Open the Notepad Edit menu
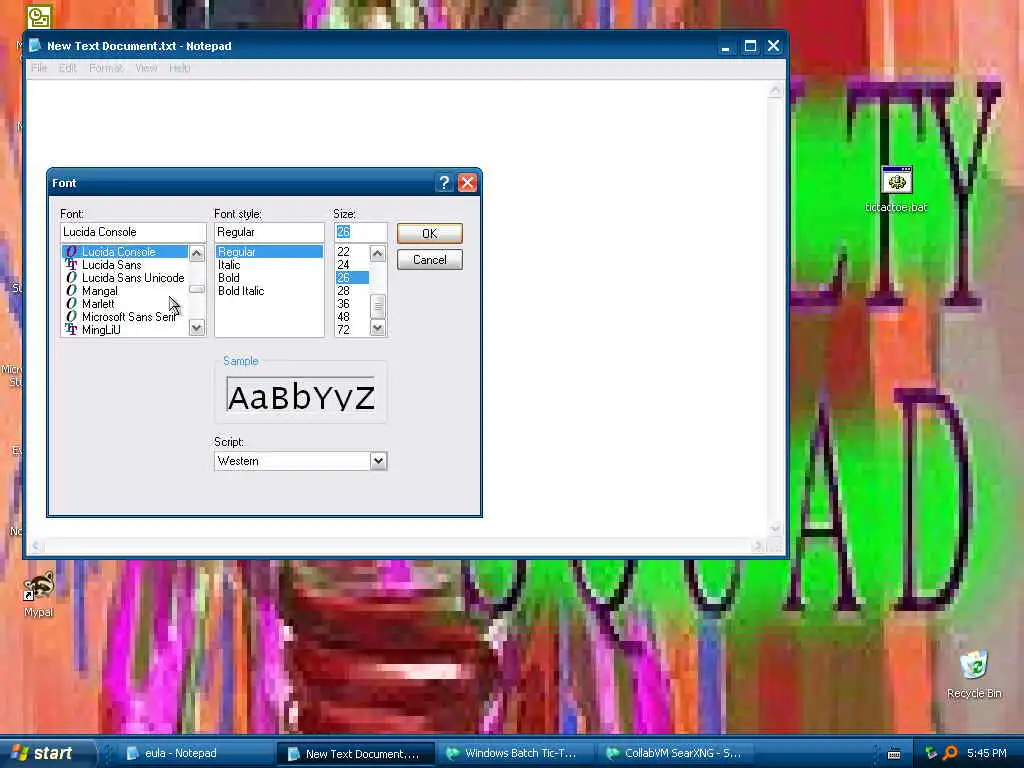 click(x=68, y=68)
